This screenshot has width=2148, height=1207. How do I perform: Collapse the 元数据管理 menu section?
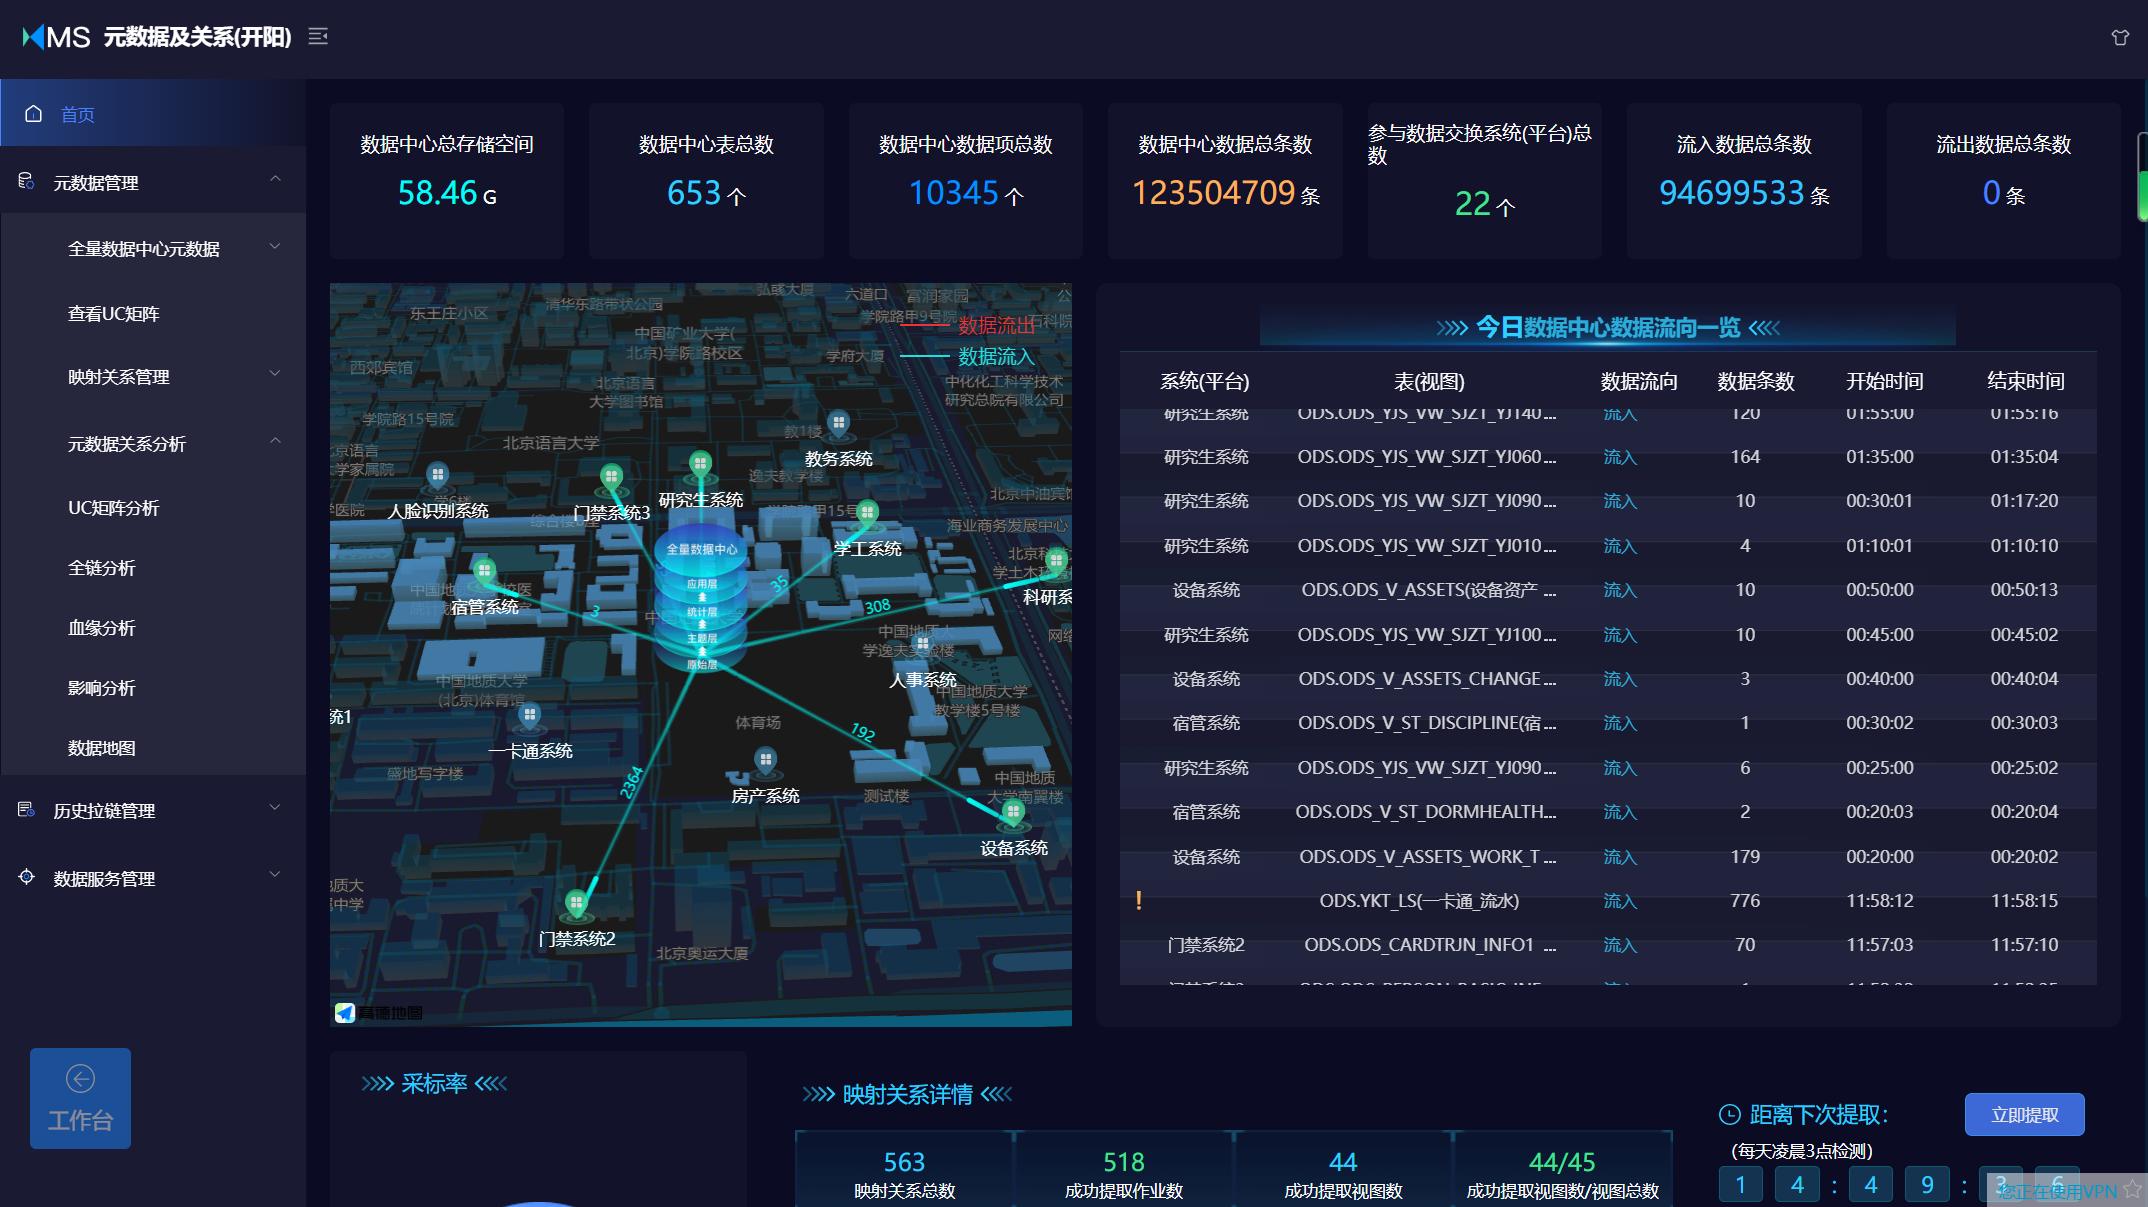pos(275,180)
